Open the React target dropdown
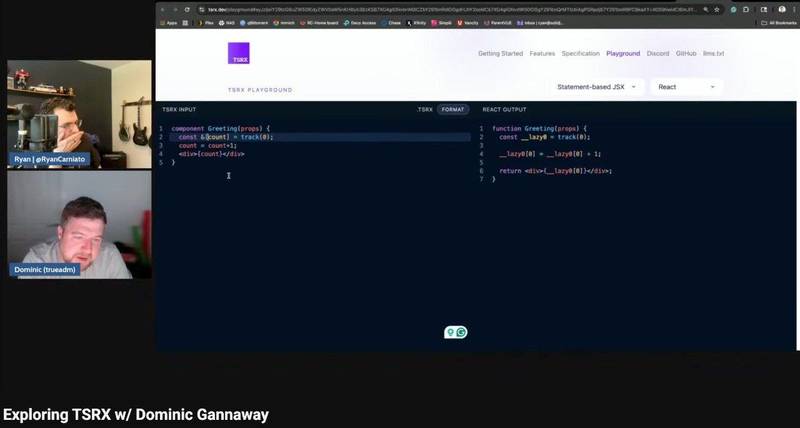This screenshot has width=800, height=428. click(686, 87)
